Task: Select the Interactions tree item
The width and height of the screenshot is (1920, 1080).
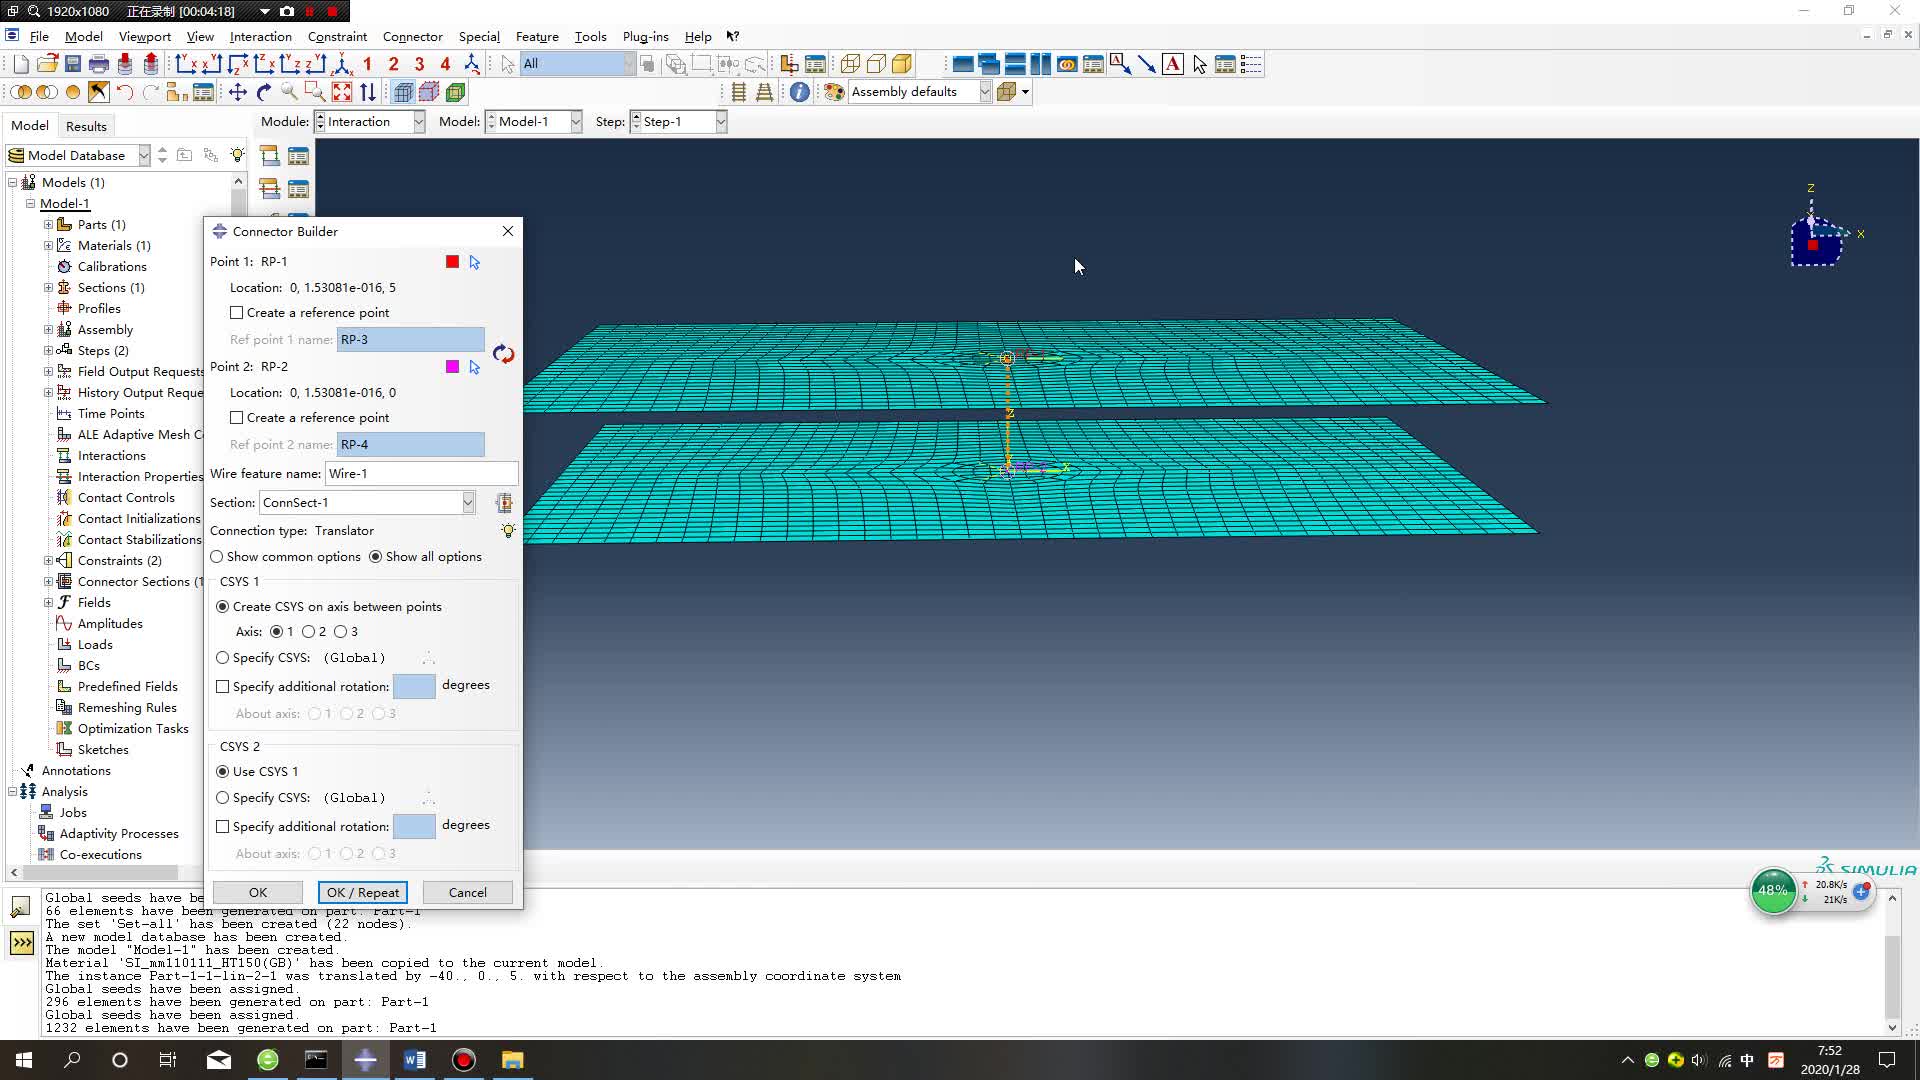Action: [111, 456]
